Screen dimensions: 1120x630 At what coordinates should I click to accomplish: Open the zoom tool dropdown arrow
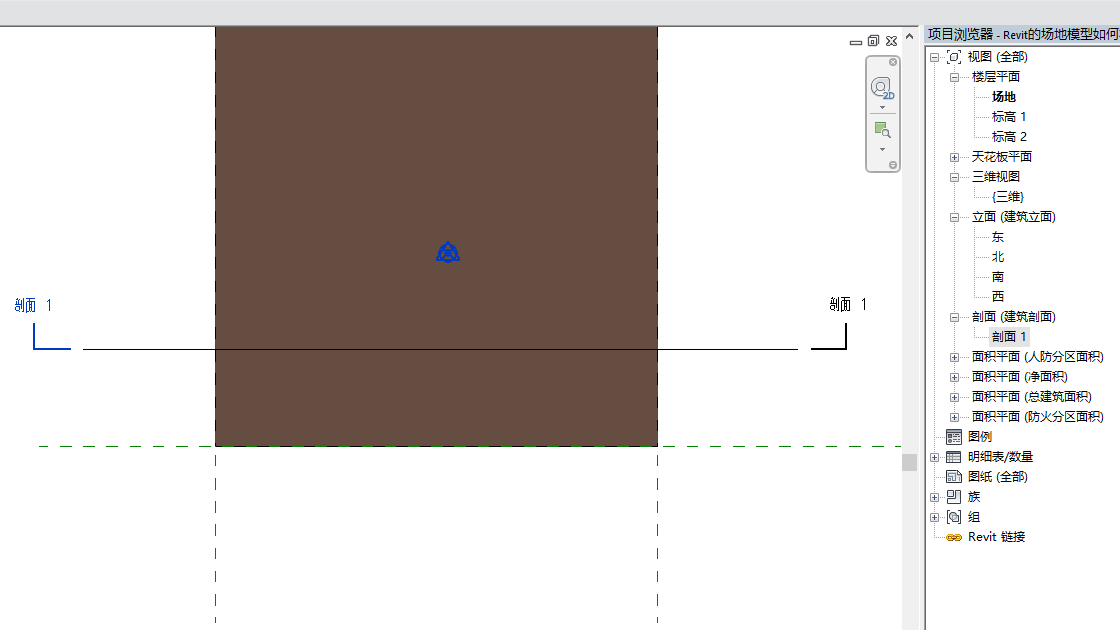883,149
